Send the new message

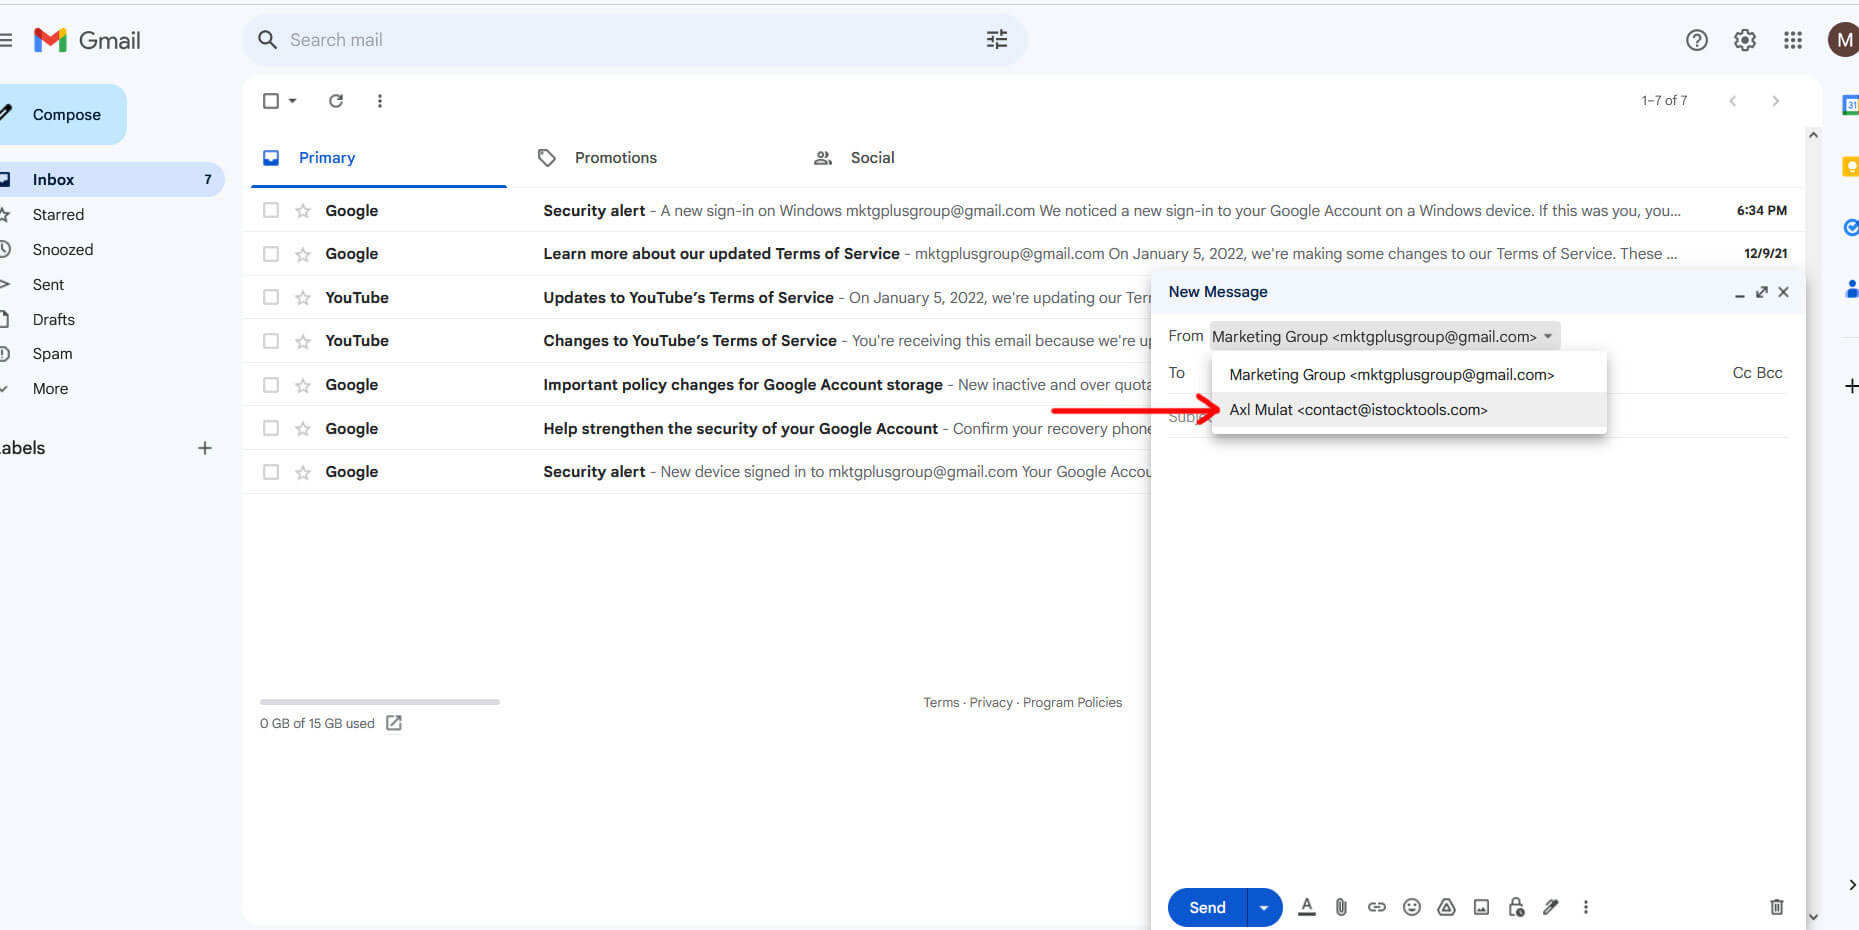tap(1207, 907)
